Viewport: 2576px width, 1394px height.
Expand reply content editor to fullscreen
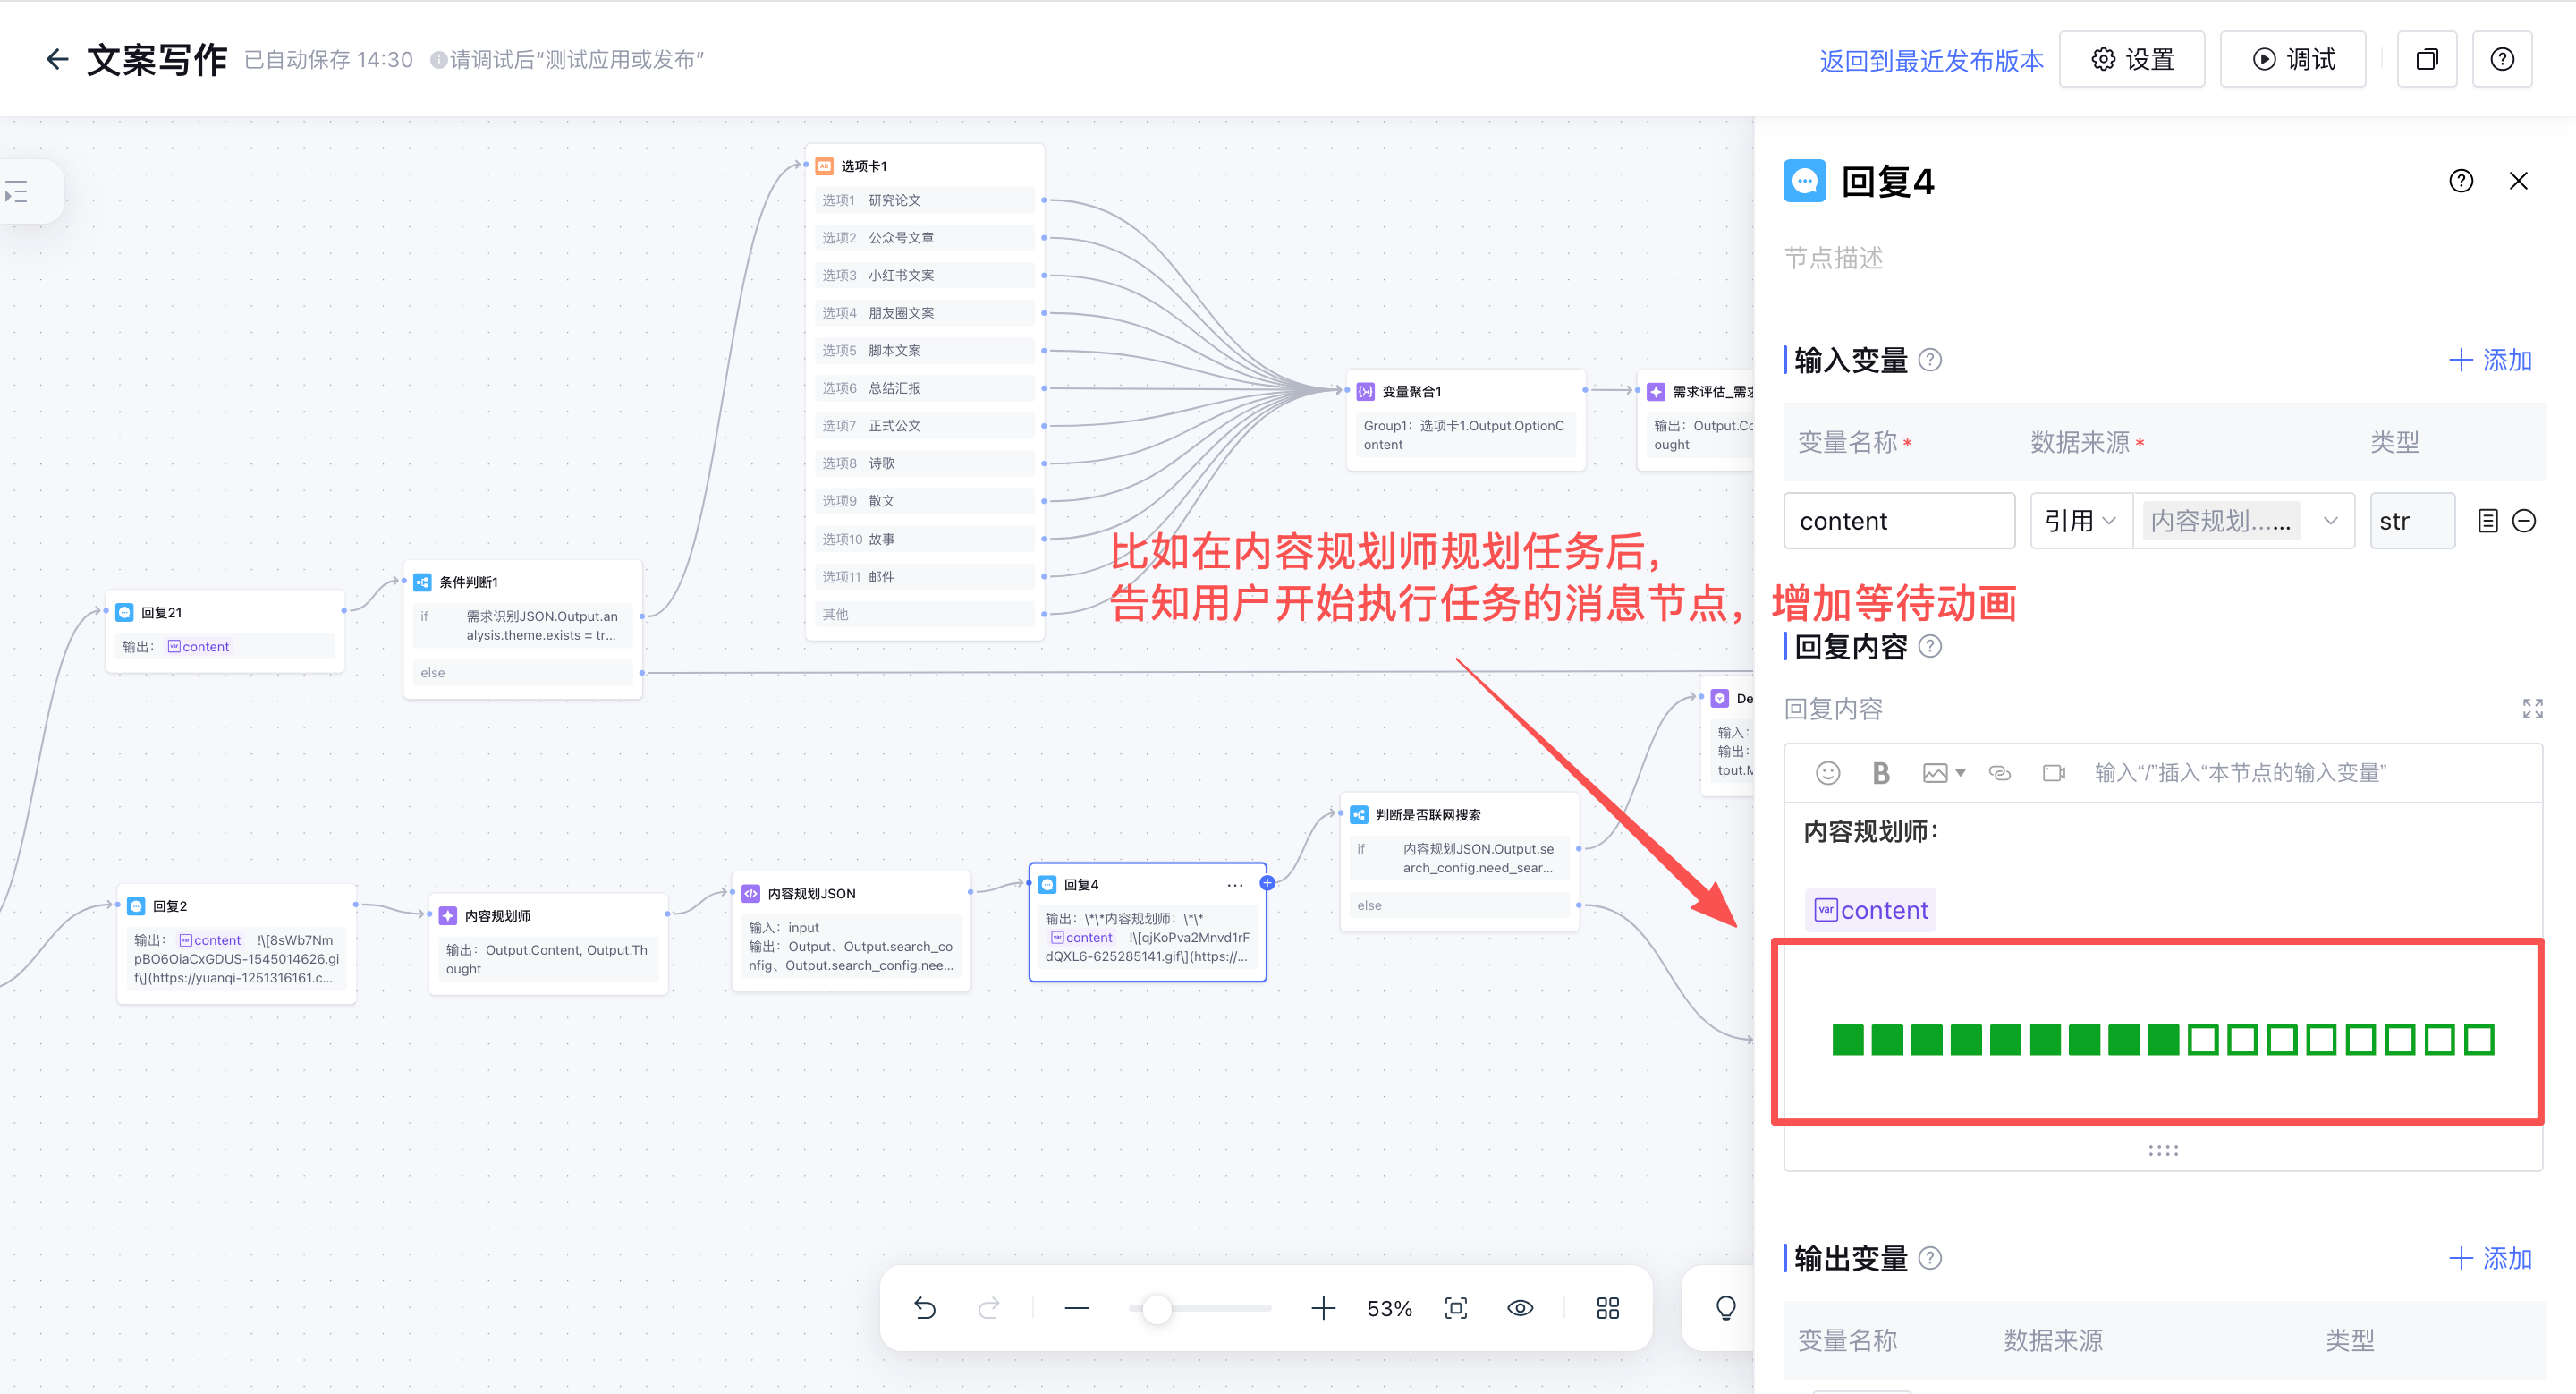(2532, 709)
